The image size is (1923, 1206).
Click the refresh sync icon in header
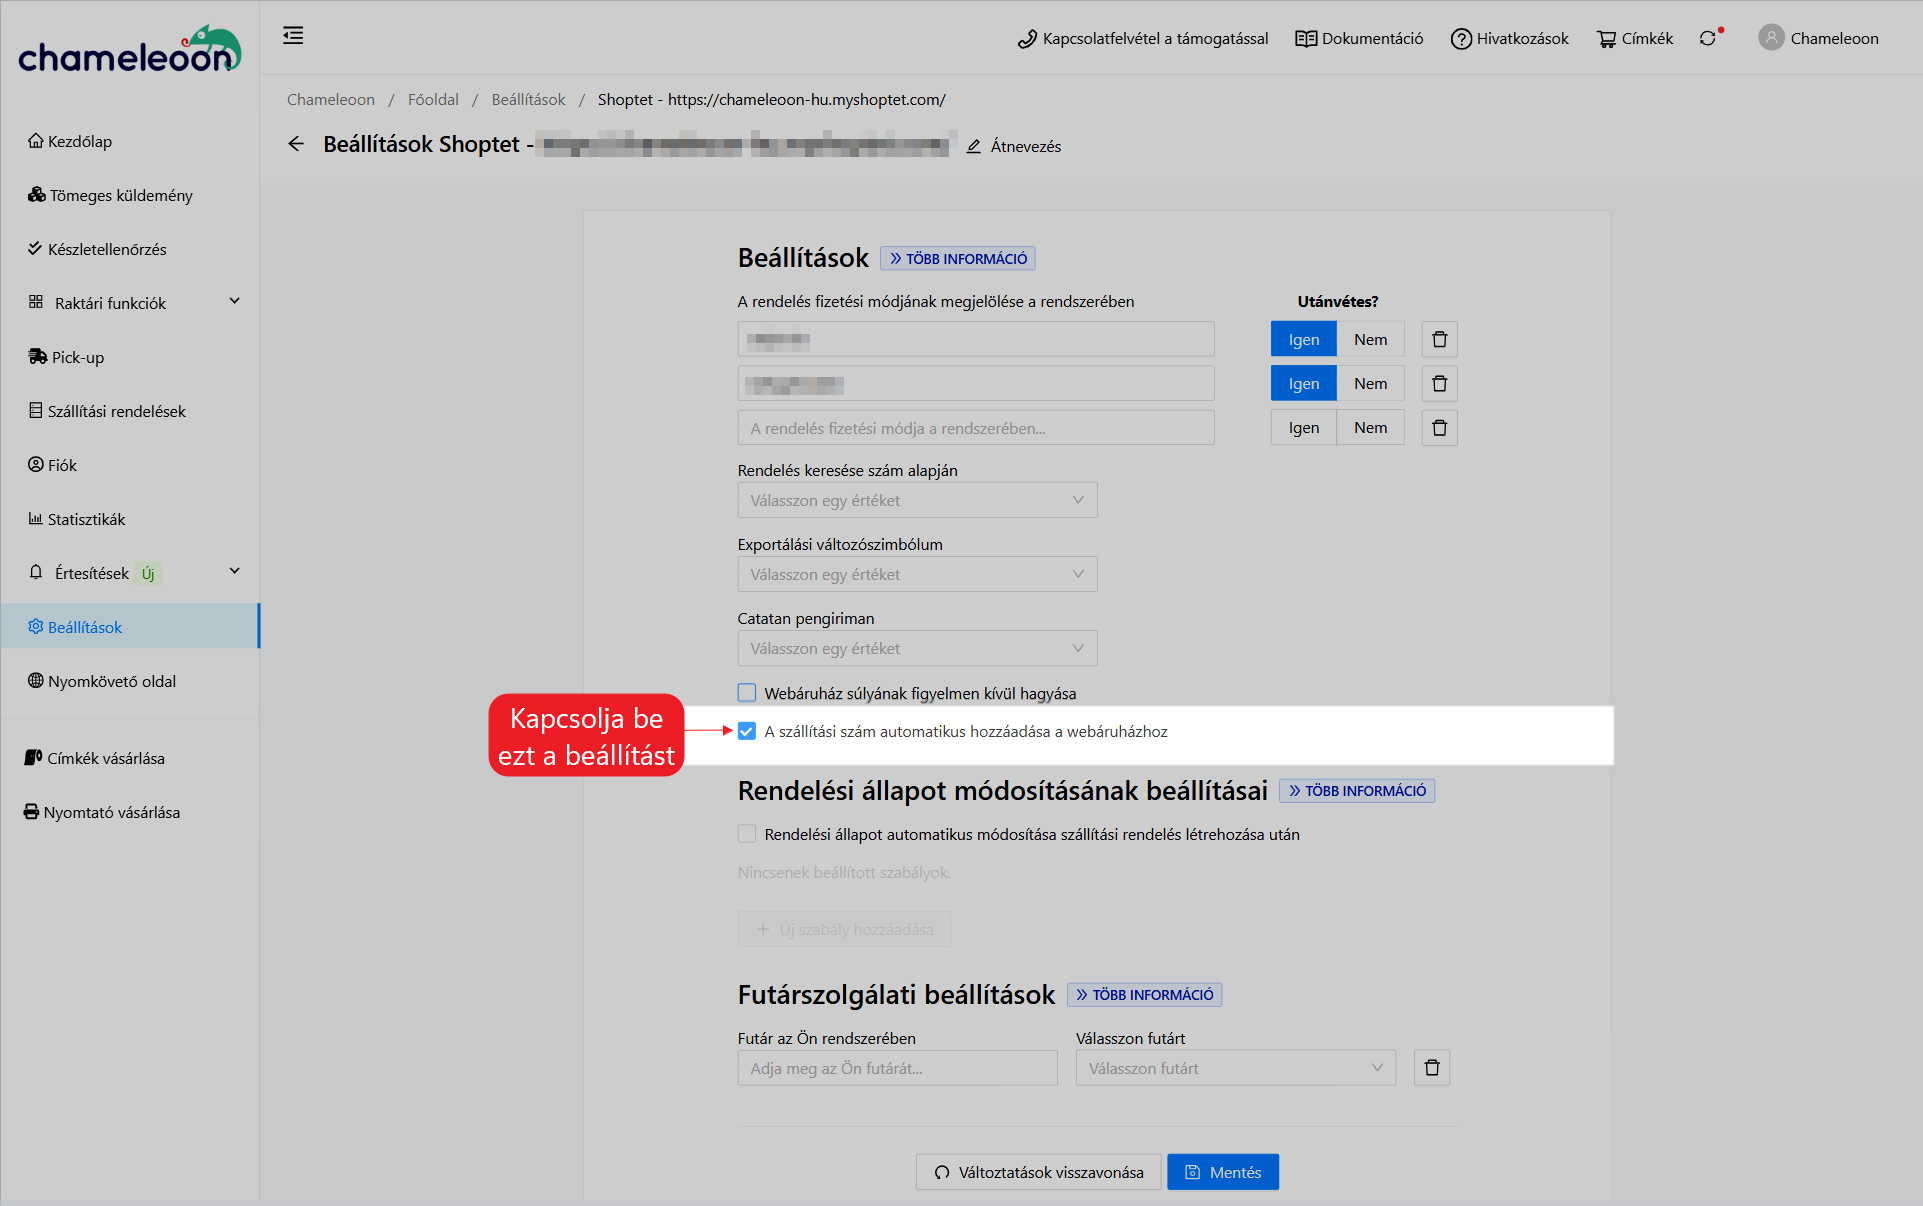(x=1707, y=38)
